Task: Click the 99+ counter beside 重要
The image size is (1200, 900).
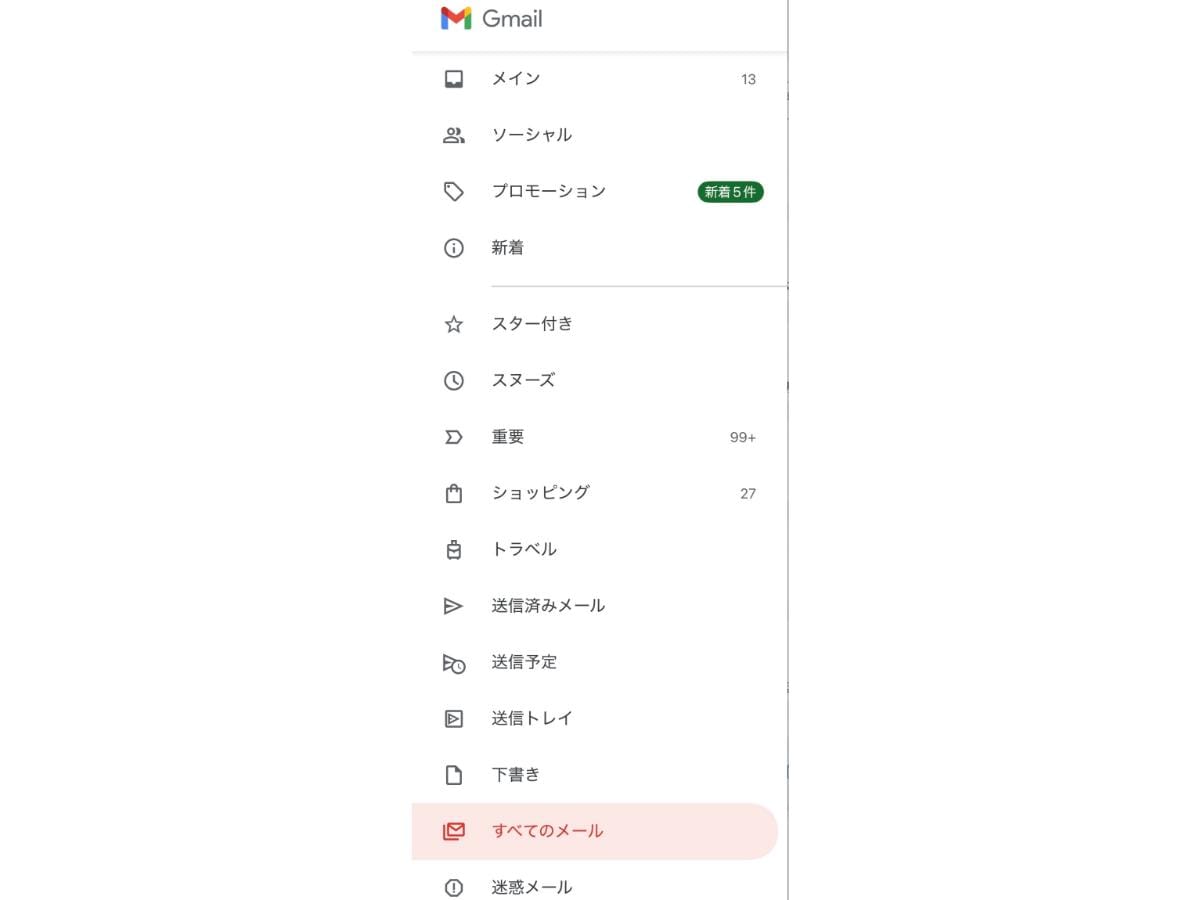Action: click(x=741, y=436)
